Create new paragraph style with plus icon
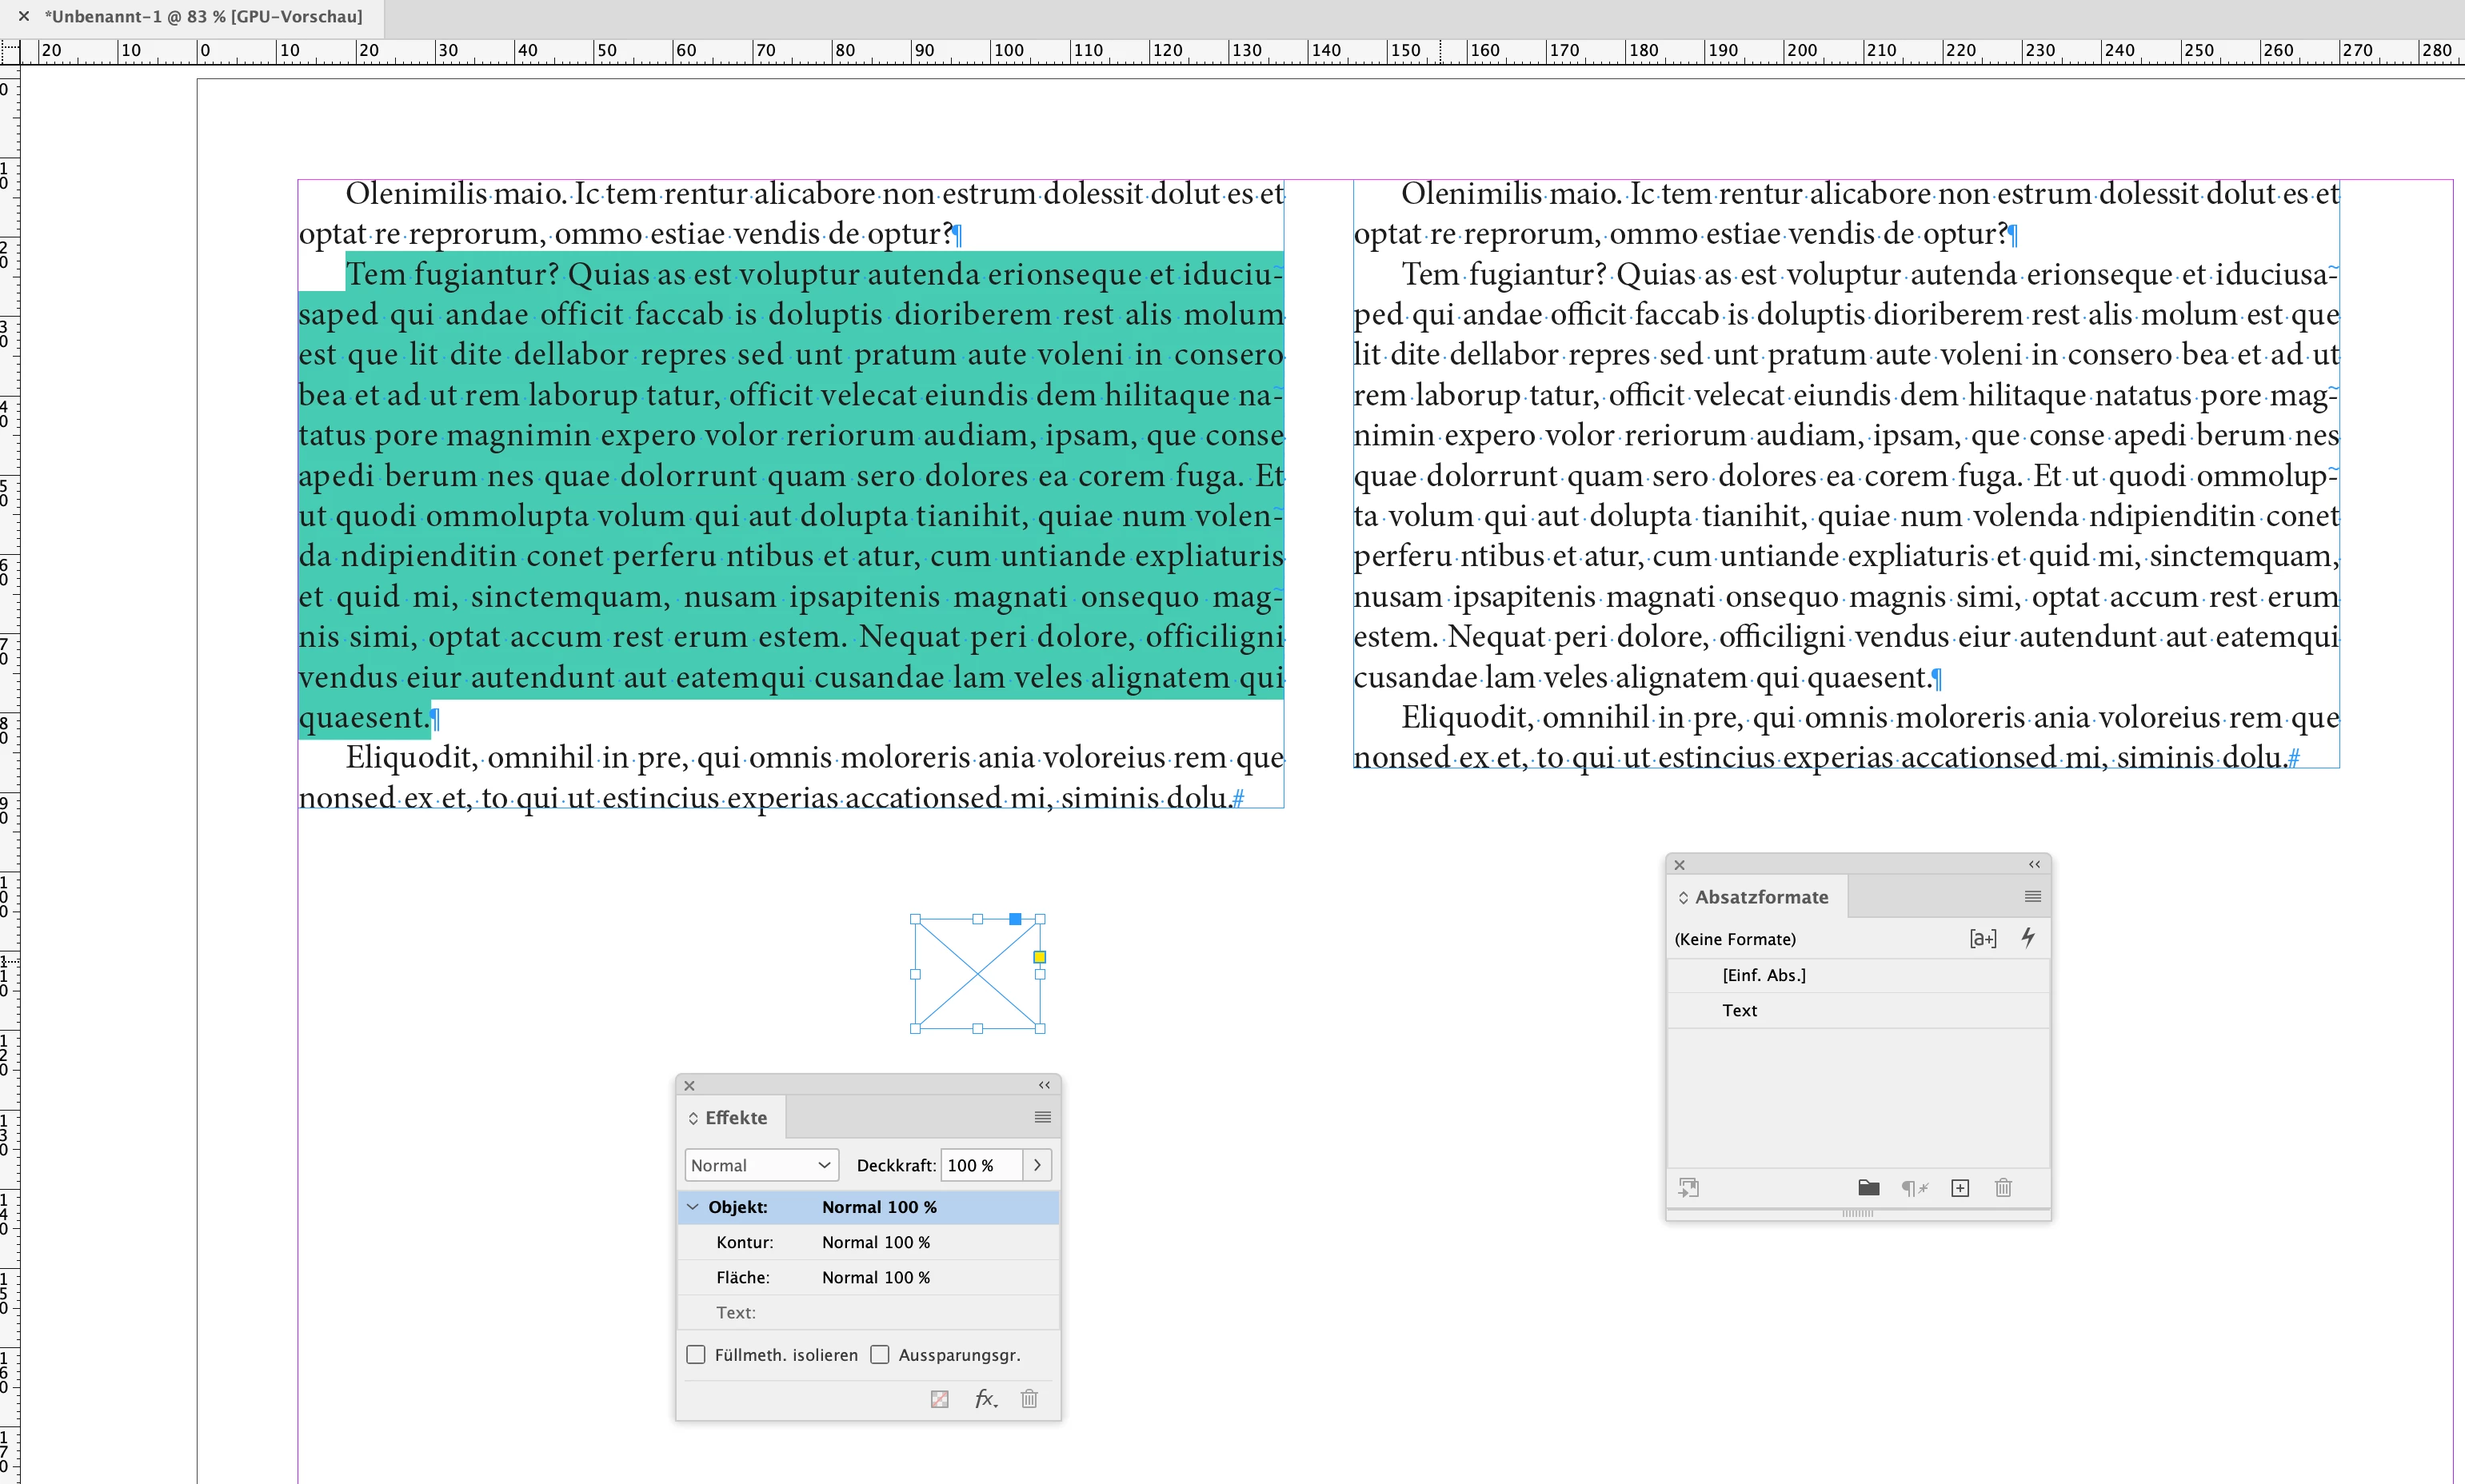The height and width of the screenshot is (1484, 2465). click(1960, 1188)
